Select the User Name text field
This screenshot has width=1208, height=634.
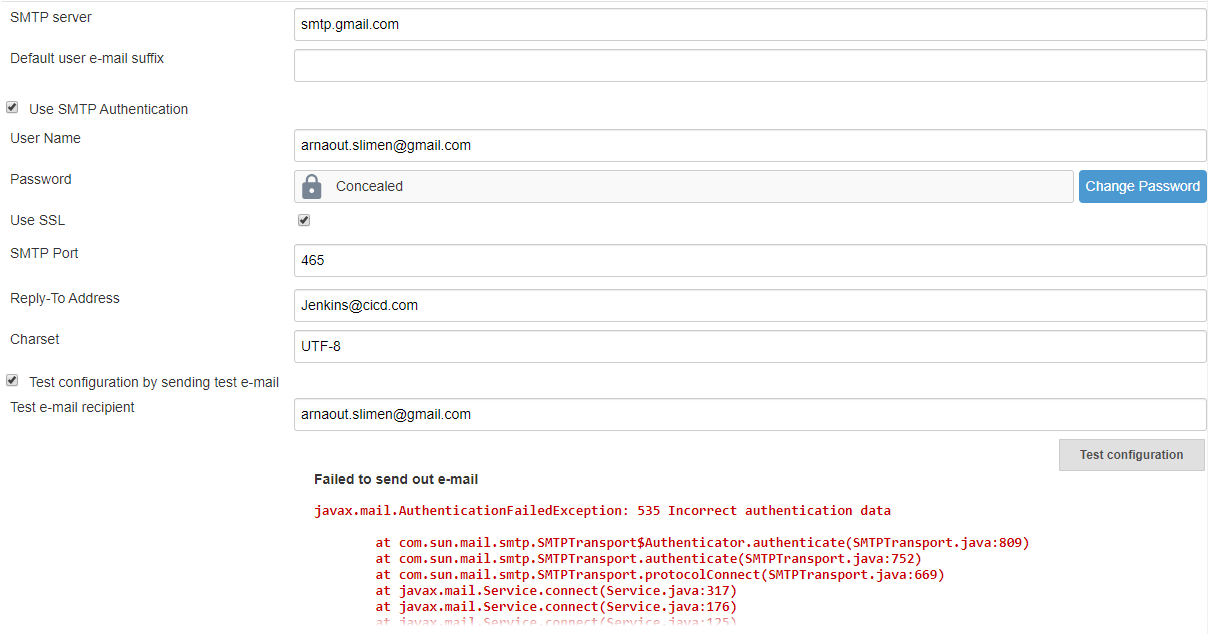pyautogui.click(x=750, y=145)
